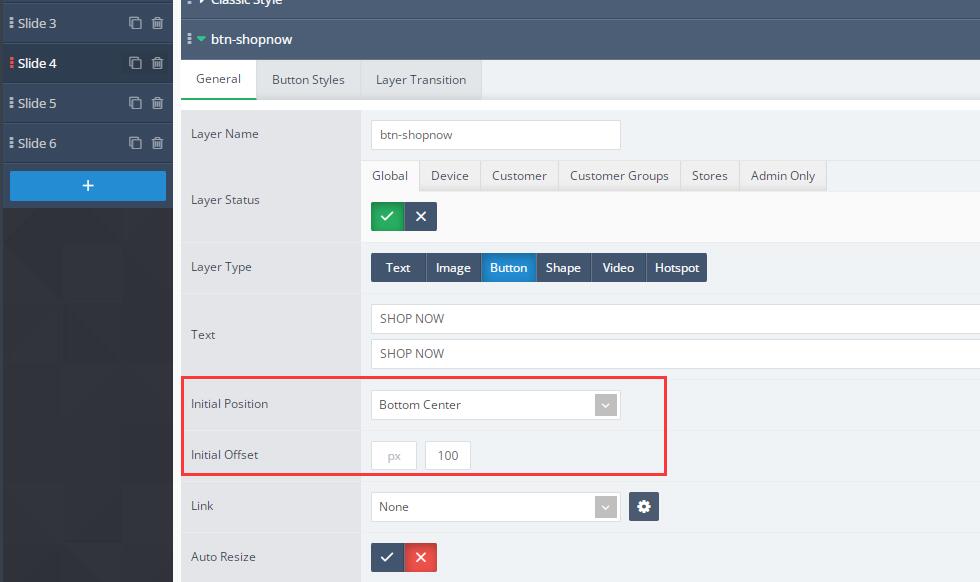Set layer type to Hotspot
980x582 pixels.
coord(677,268)
